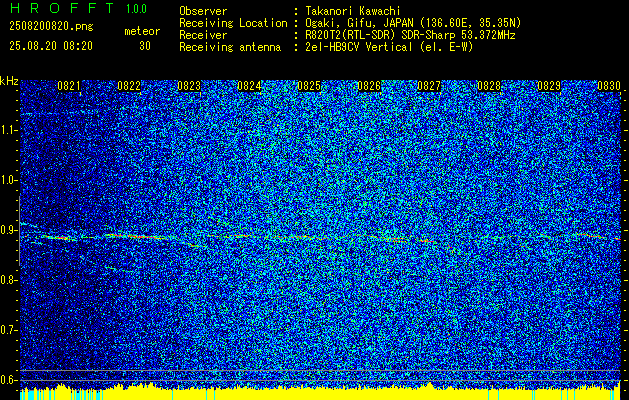Click the 1.0 frequency axis label
Viewport: 629px width, 400px height.
click(x=8, y=181)
